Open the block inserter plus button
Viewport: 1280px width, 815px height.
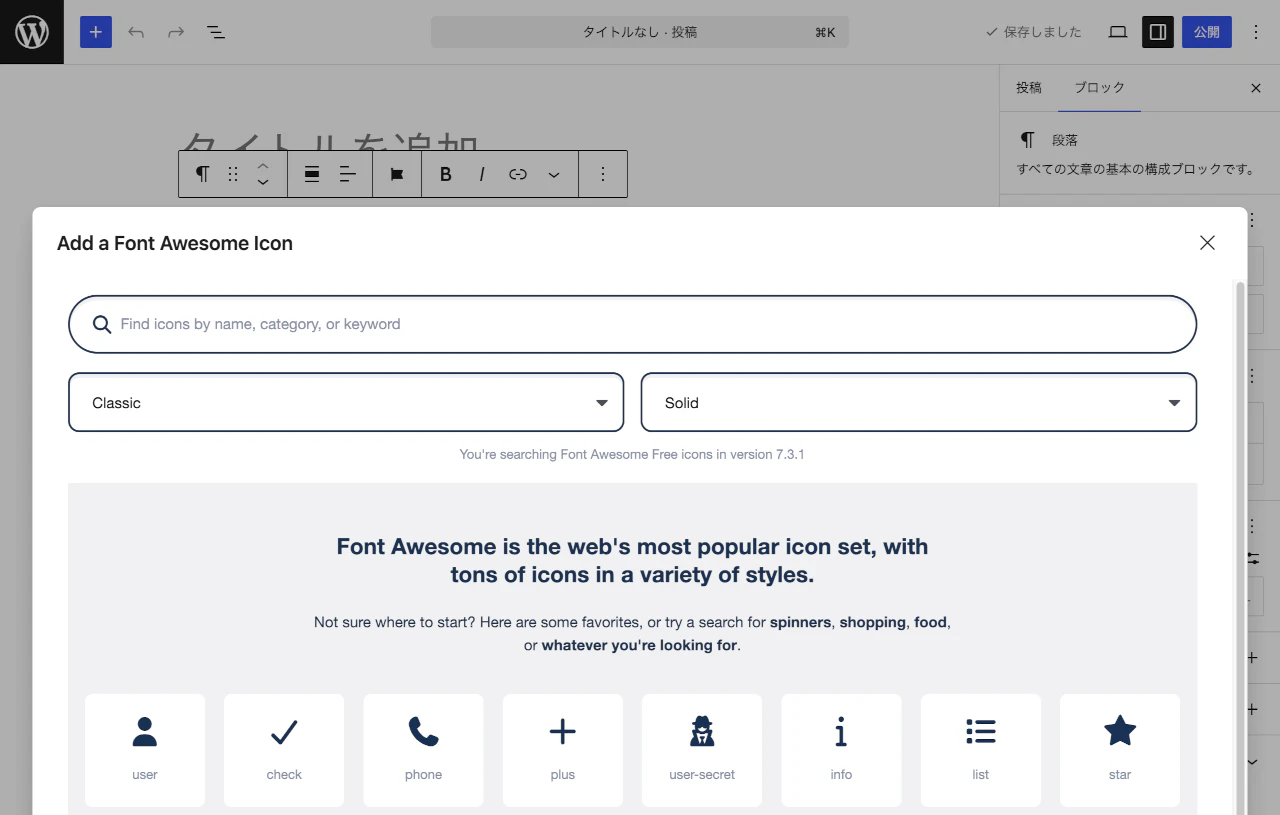point(96,32)
